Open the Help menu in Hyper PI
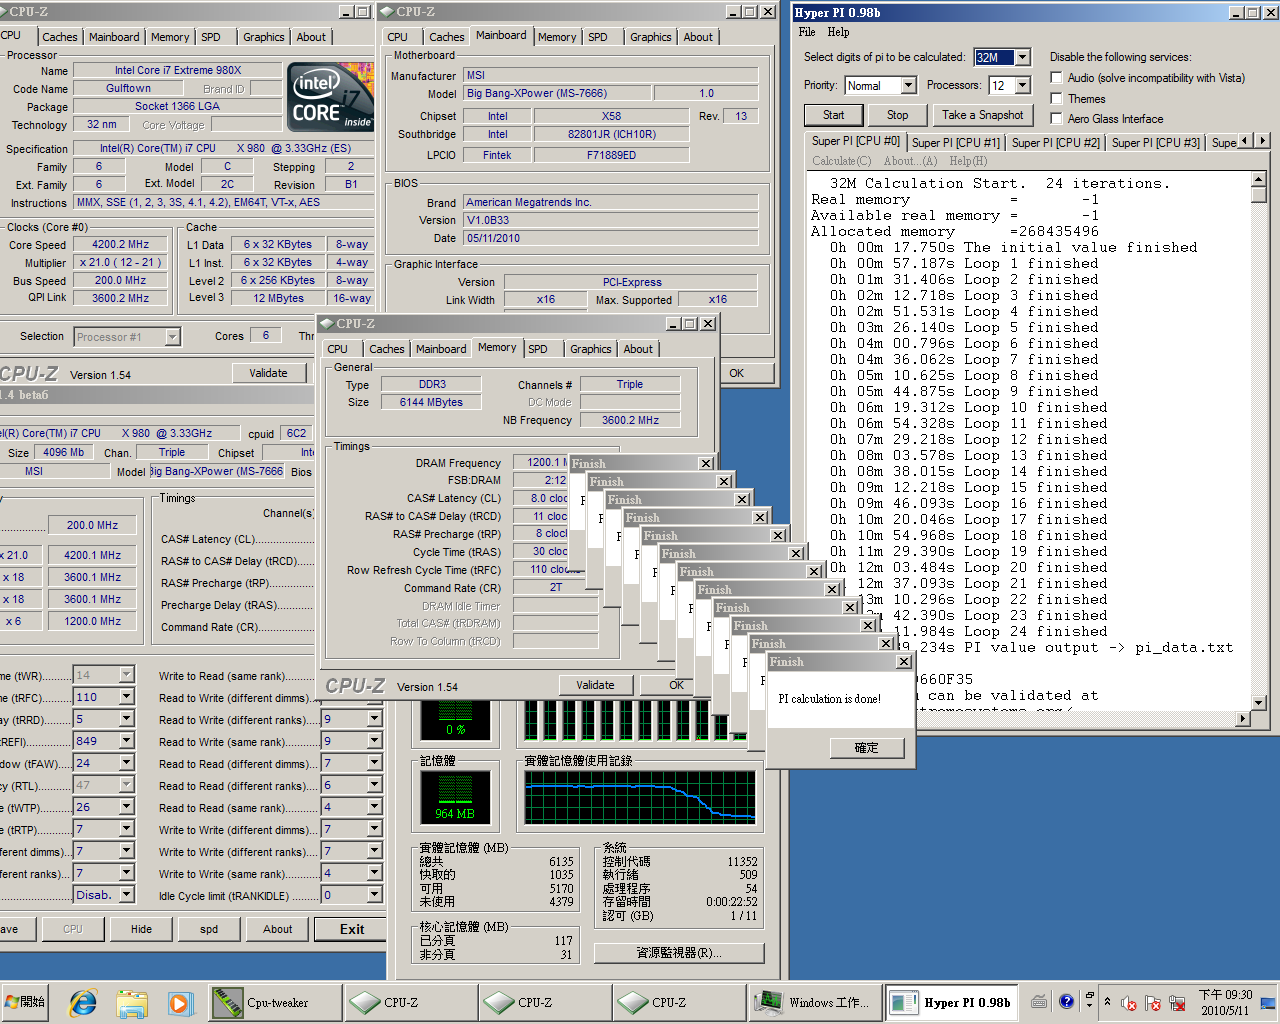 [x=838, y=32]
